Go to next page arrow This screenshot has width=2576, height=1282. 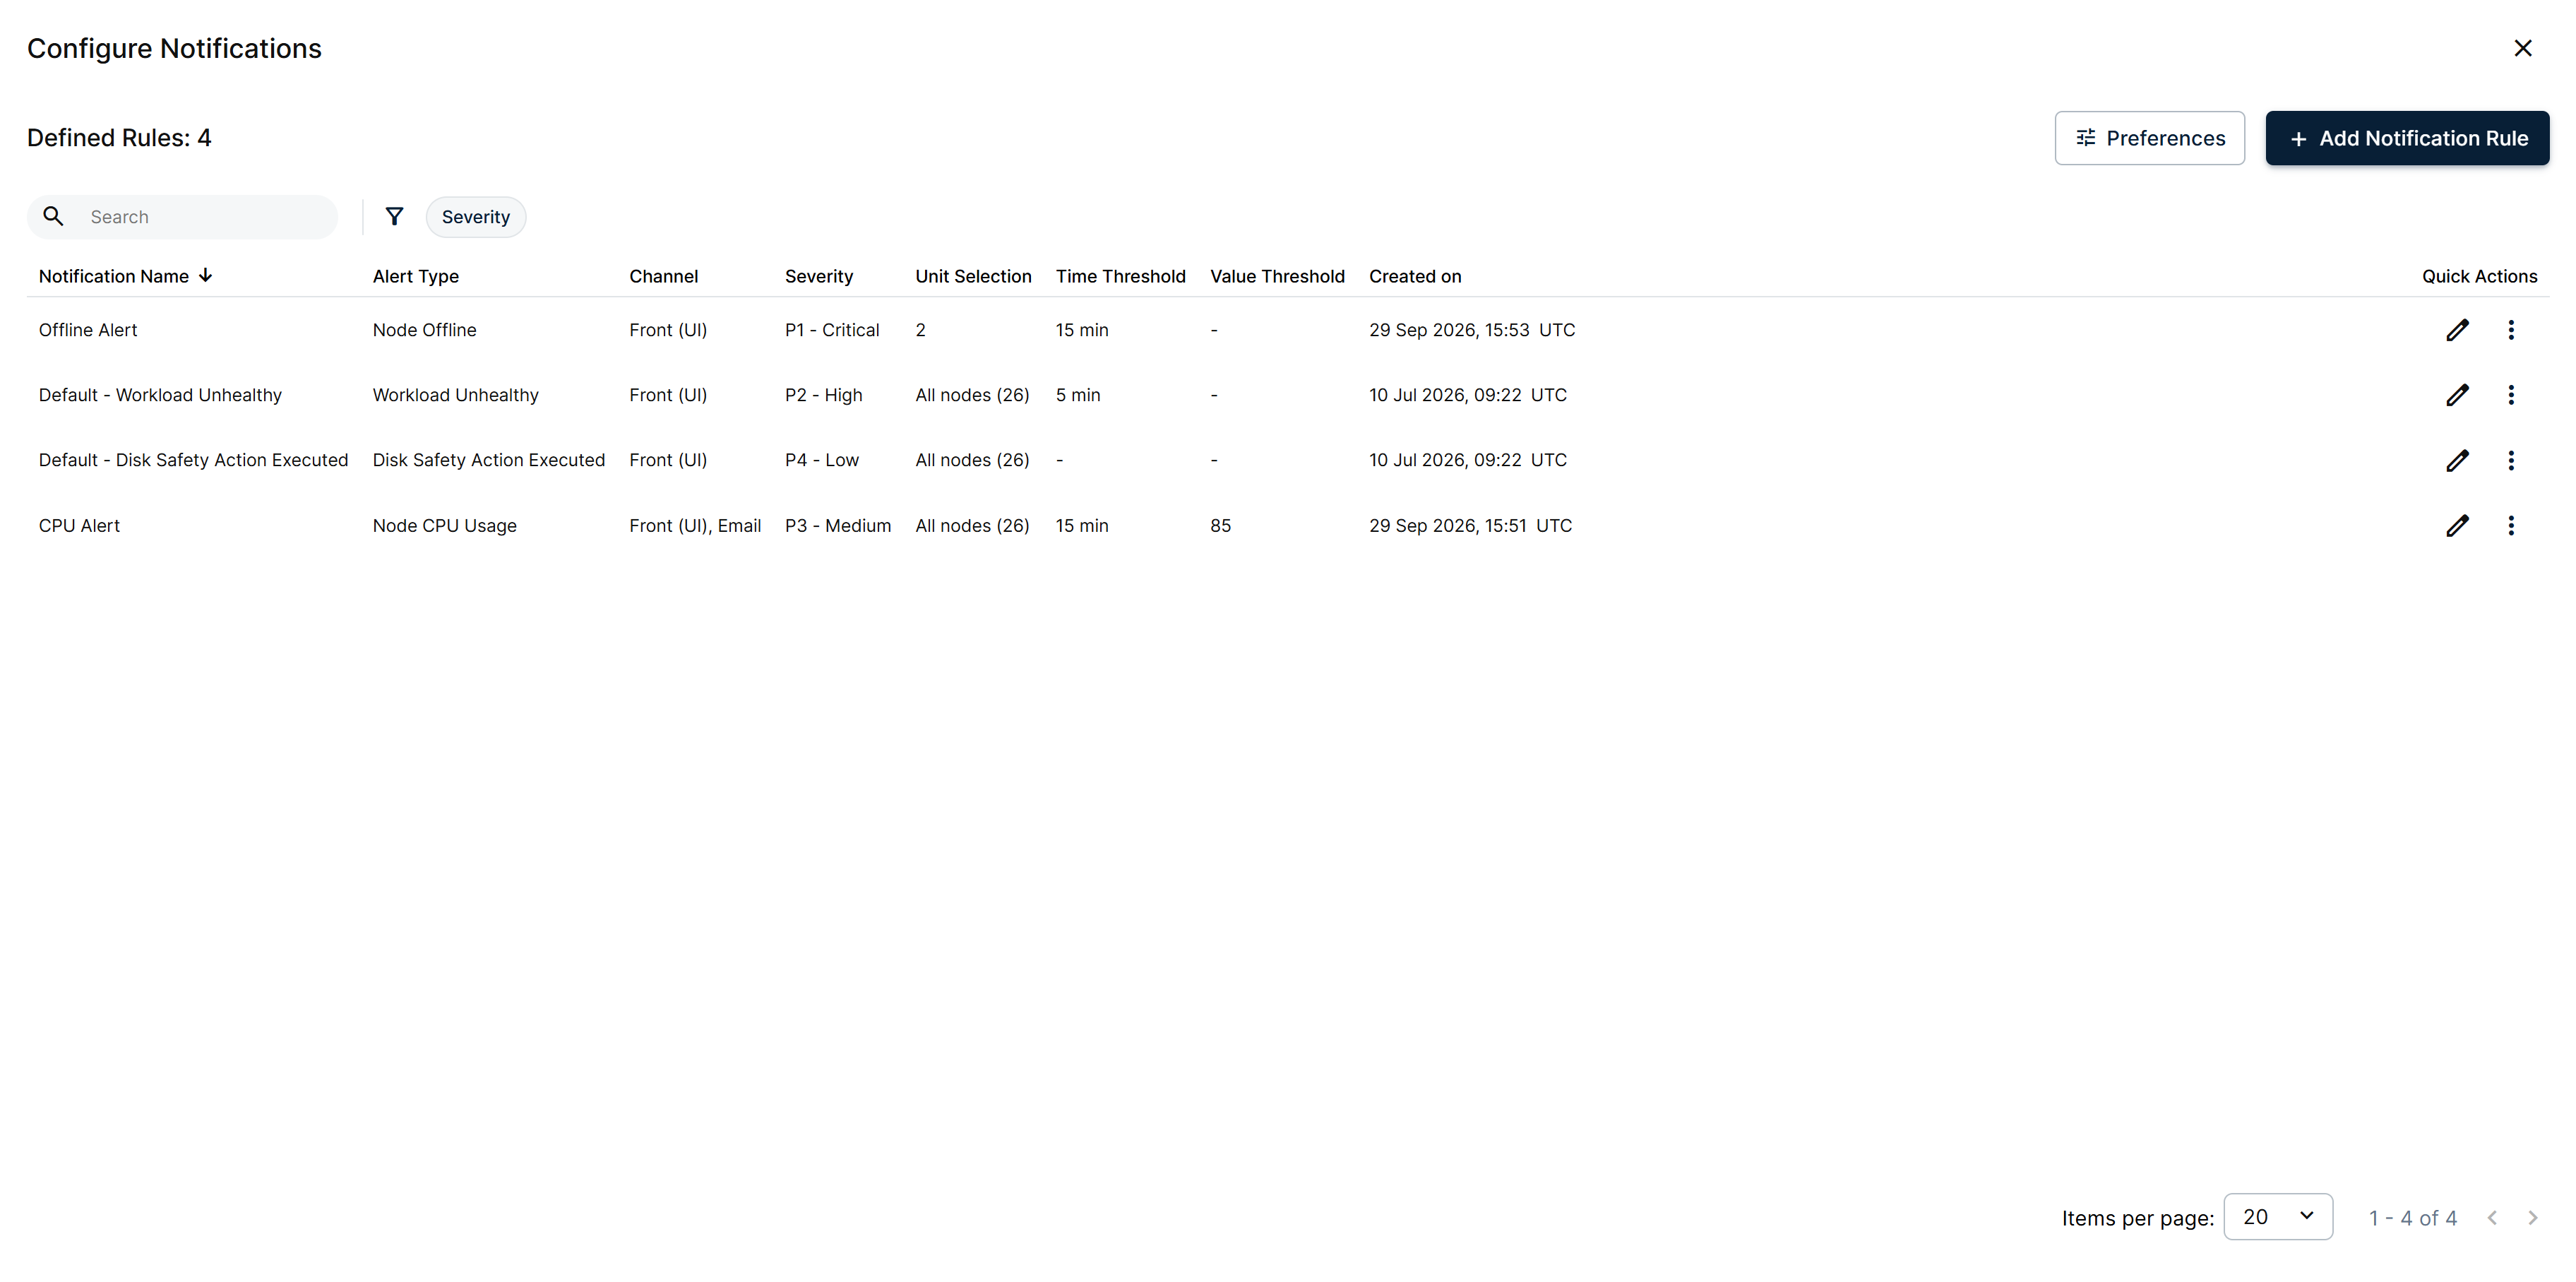[x=2533, y=1217]
